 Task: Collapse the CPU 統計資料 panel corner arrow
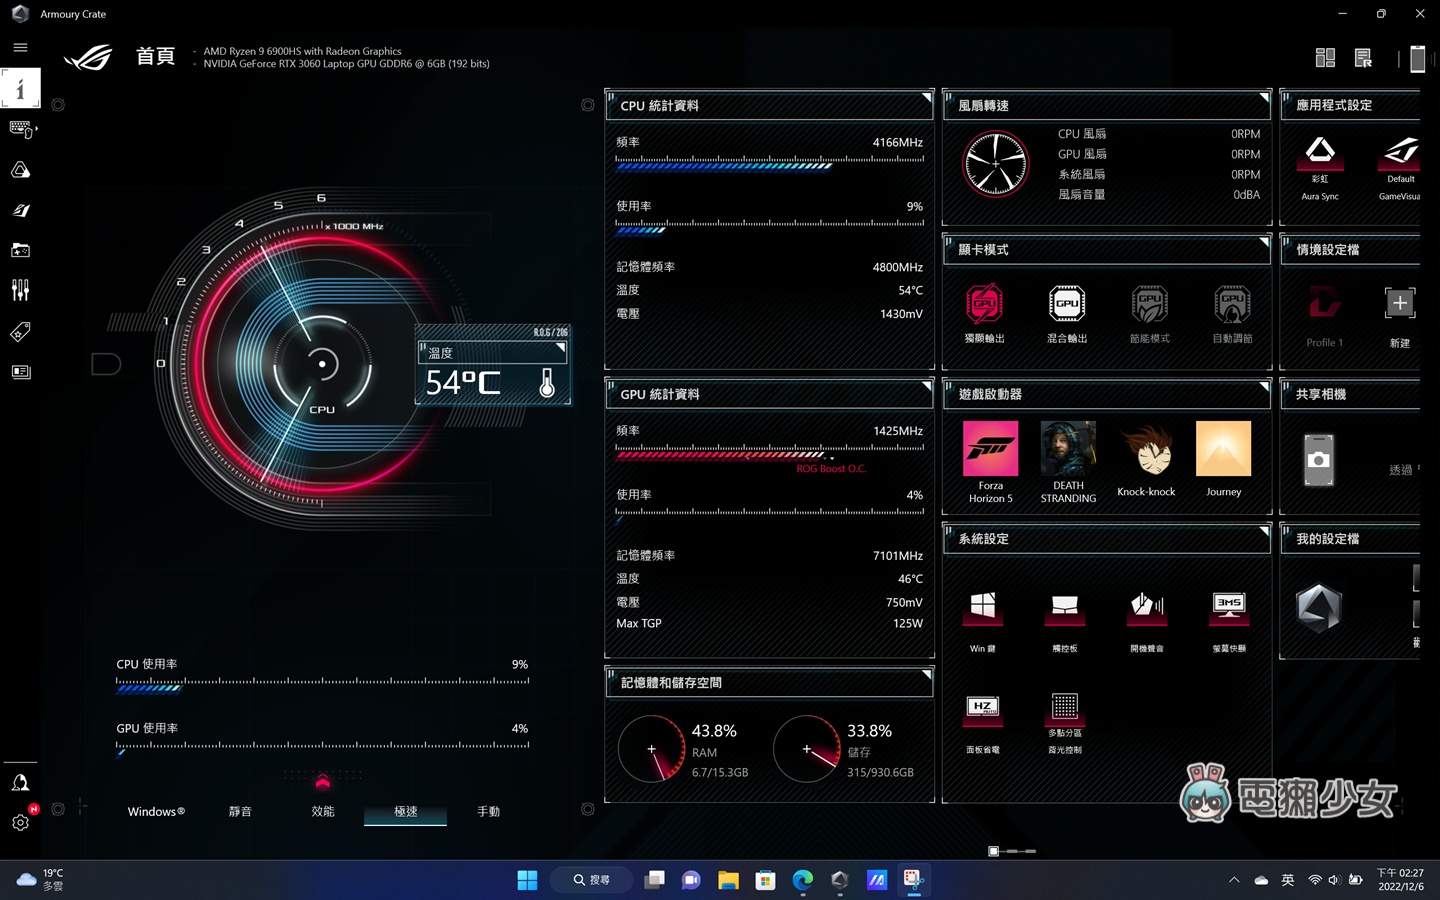coord(925,96)
